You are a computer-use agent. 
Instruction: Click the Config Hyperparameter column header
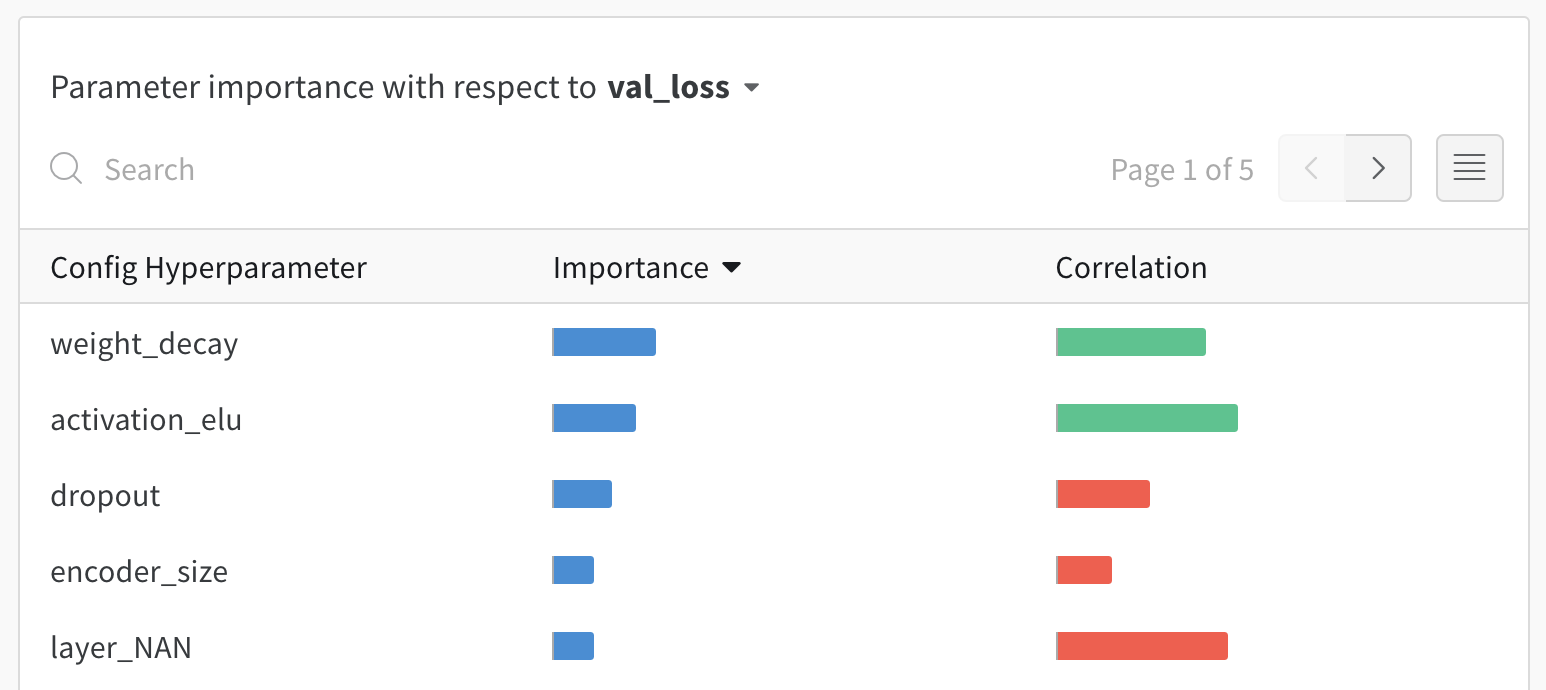point(209,267)
